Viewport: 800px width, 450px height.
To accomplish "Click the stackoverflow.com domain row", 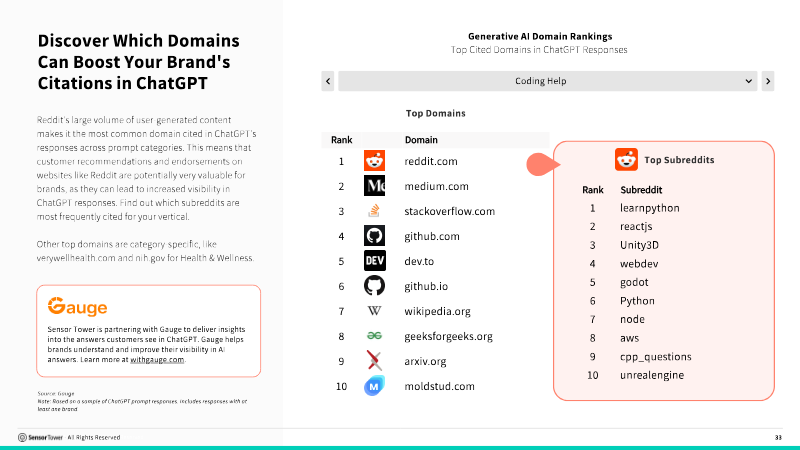I will click(435, 211).
